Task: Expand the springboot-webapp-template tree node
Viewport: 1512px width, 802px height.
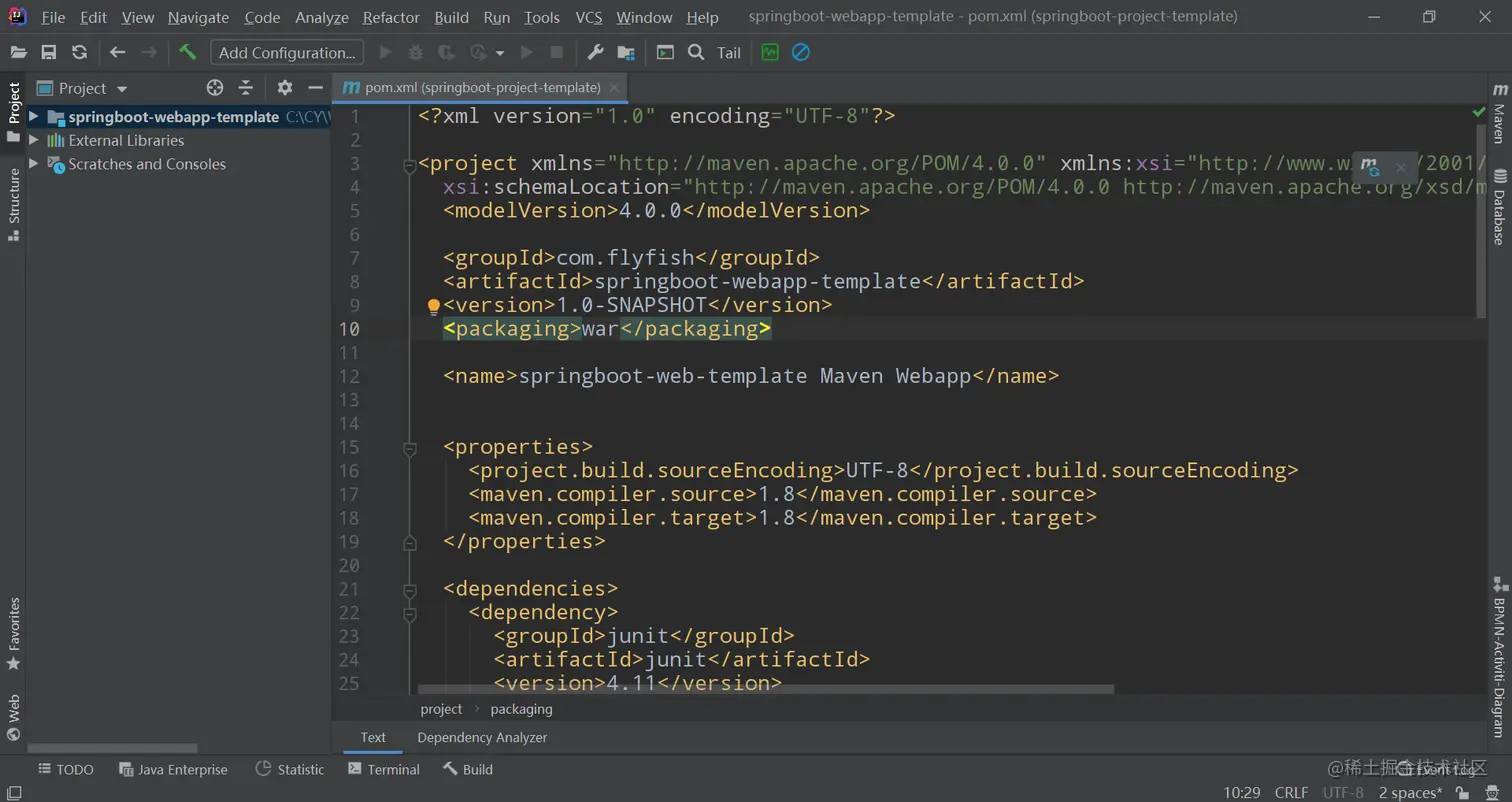Action: (34, 117)
